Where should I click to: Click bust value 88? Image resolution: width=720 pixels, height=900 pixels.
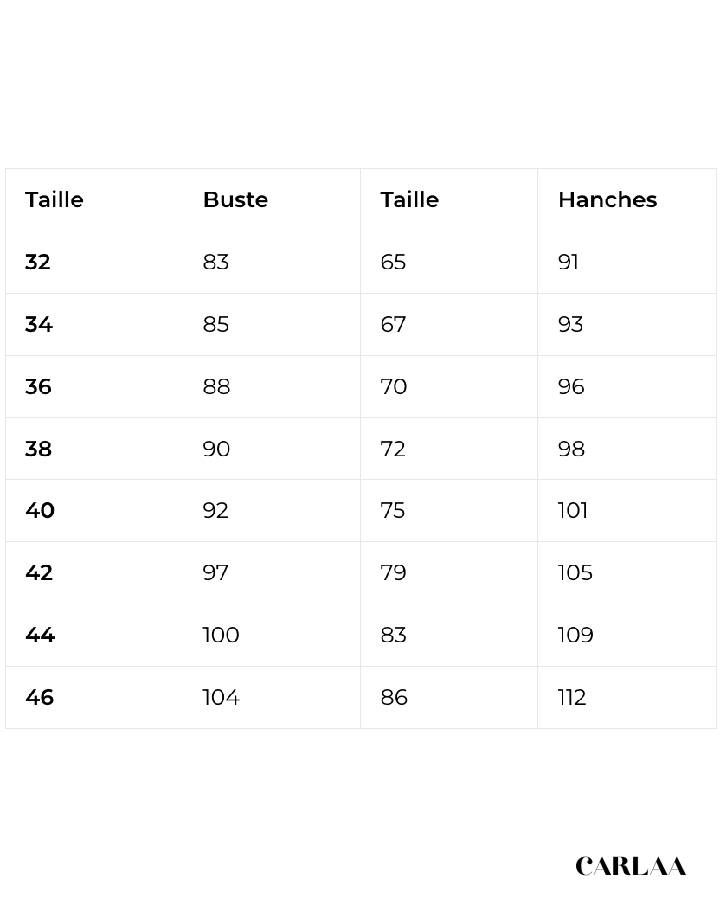[x=216, y=386]
